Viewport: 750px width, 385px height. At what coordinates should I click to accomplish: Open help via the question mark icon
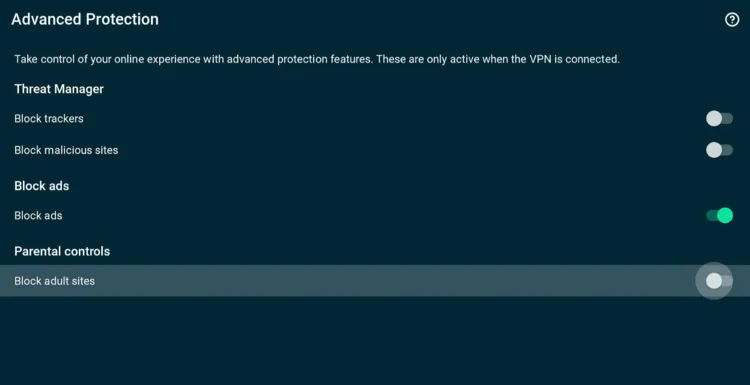coord(732,20)
